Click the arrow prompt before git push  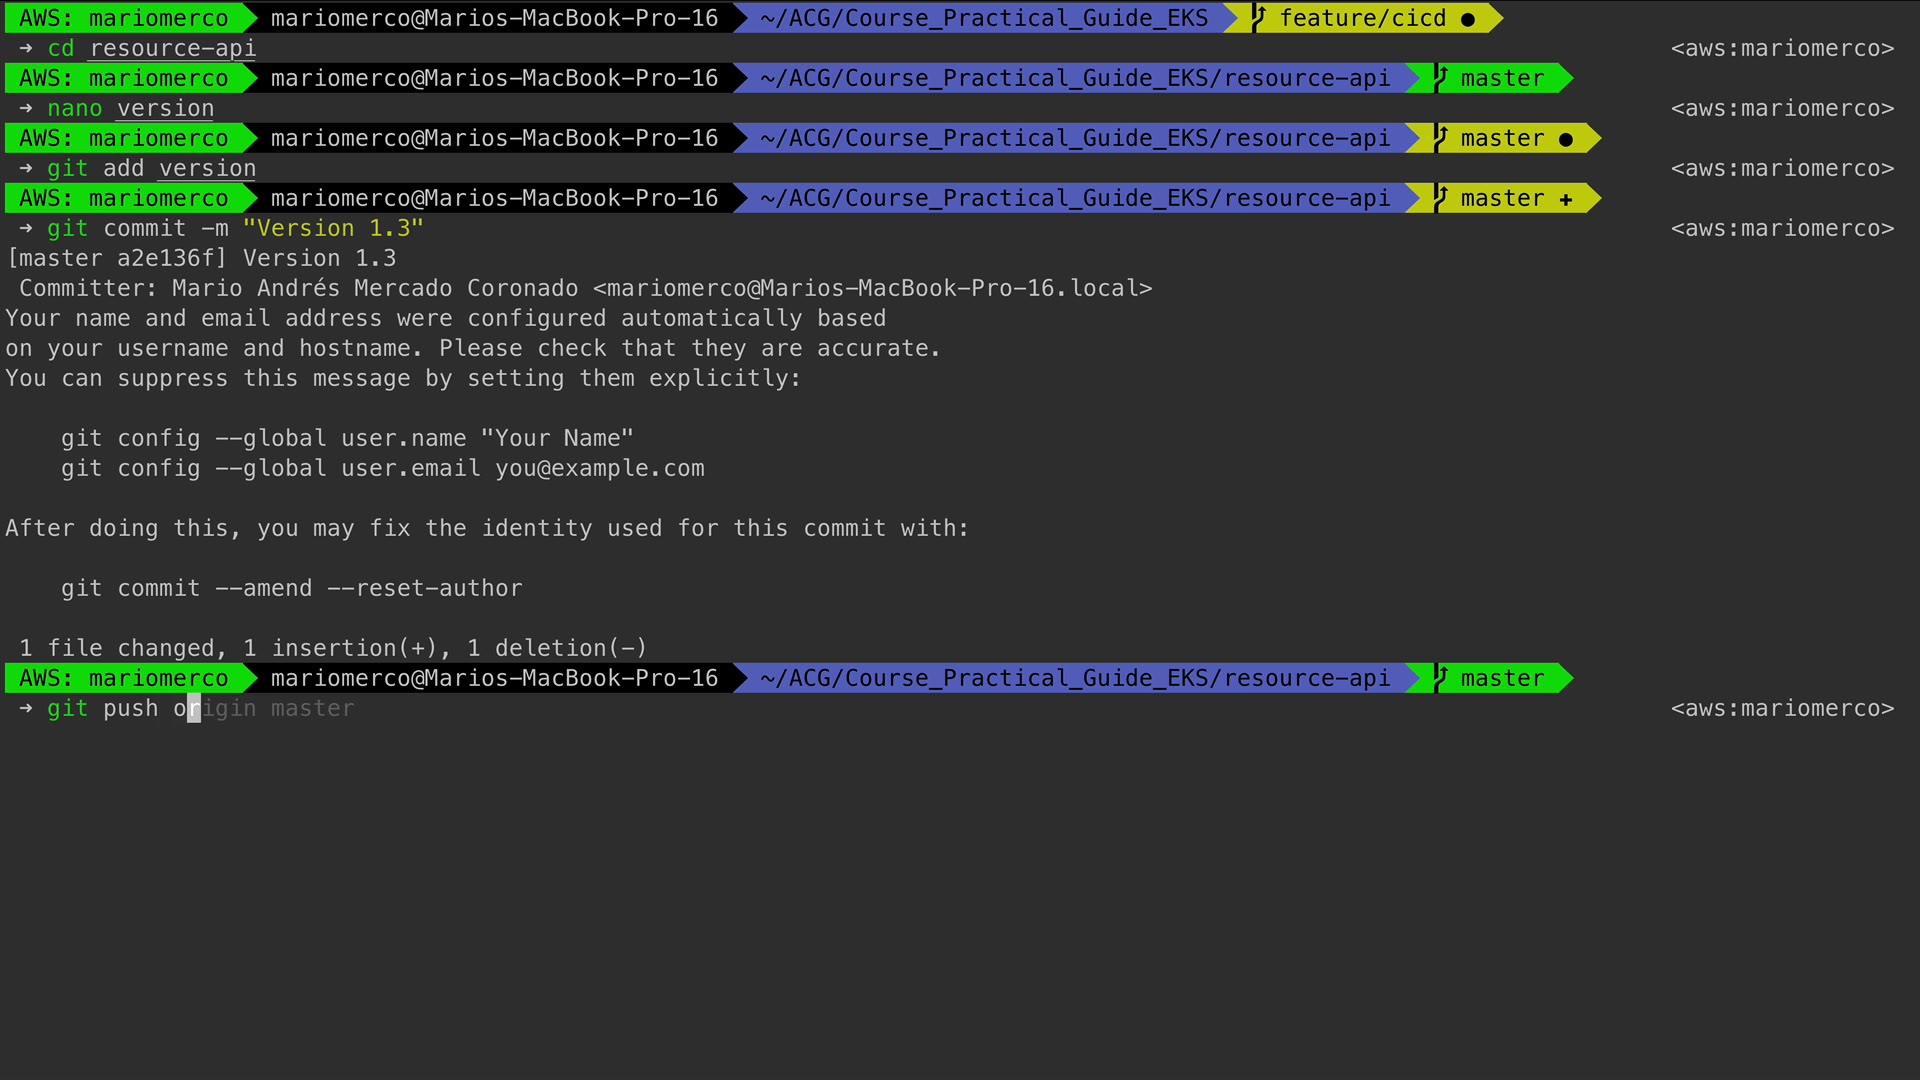[26, 708]
